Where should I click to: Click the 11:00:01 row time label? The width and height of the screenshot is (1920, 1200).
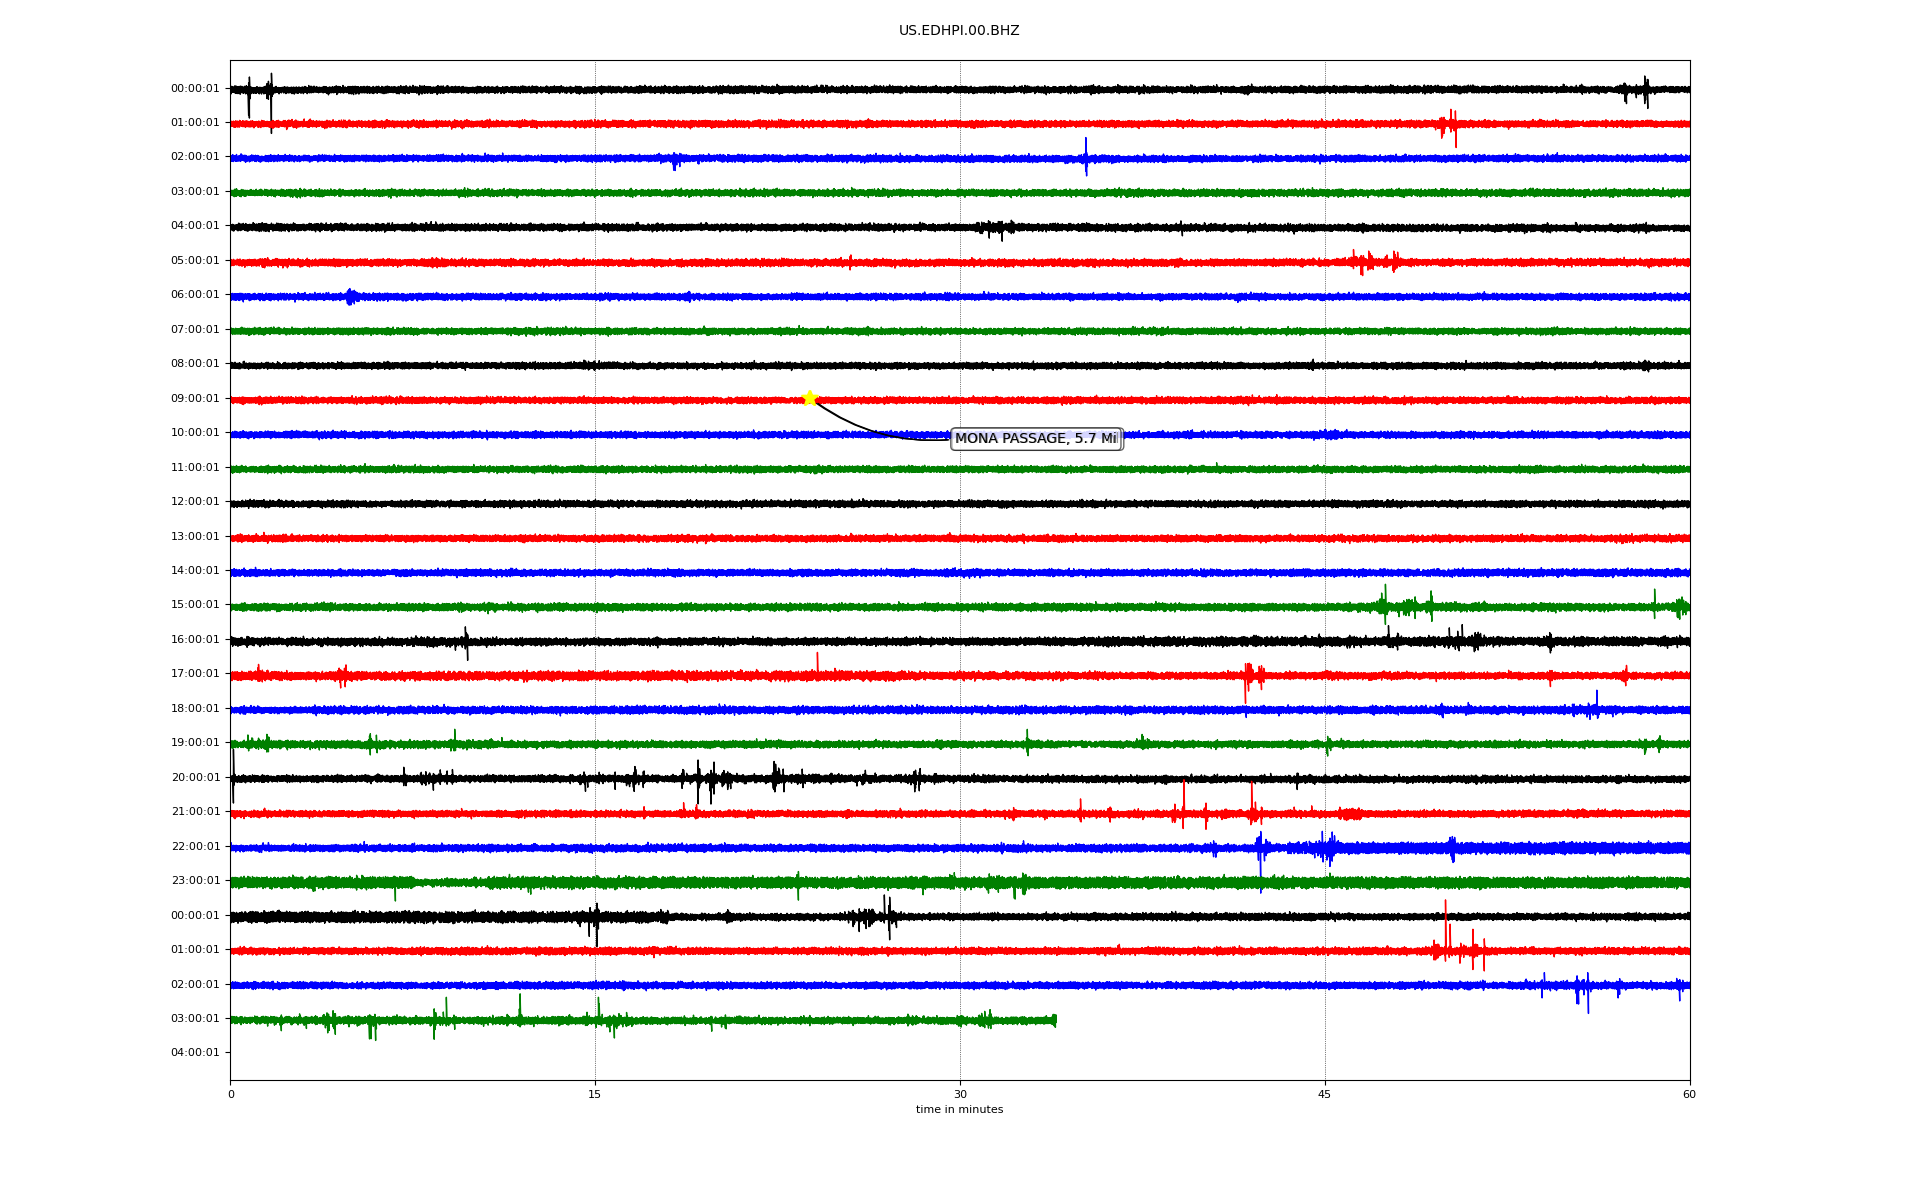[x=195, y=468]
